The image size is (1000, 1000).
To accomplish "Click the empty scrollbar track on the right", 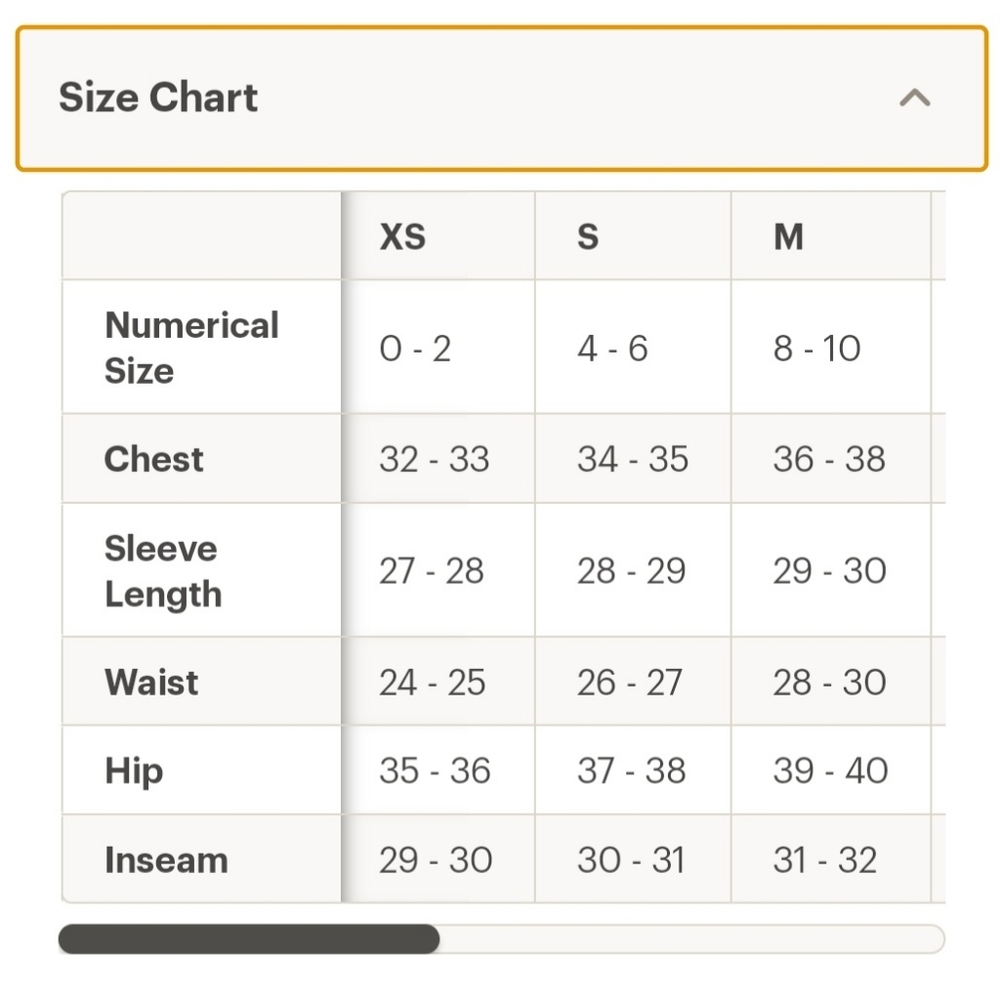I will pos(692,939).
